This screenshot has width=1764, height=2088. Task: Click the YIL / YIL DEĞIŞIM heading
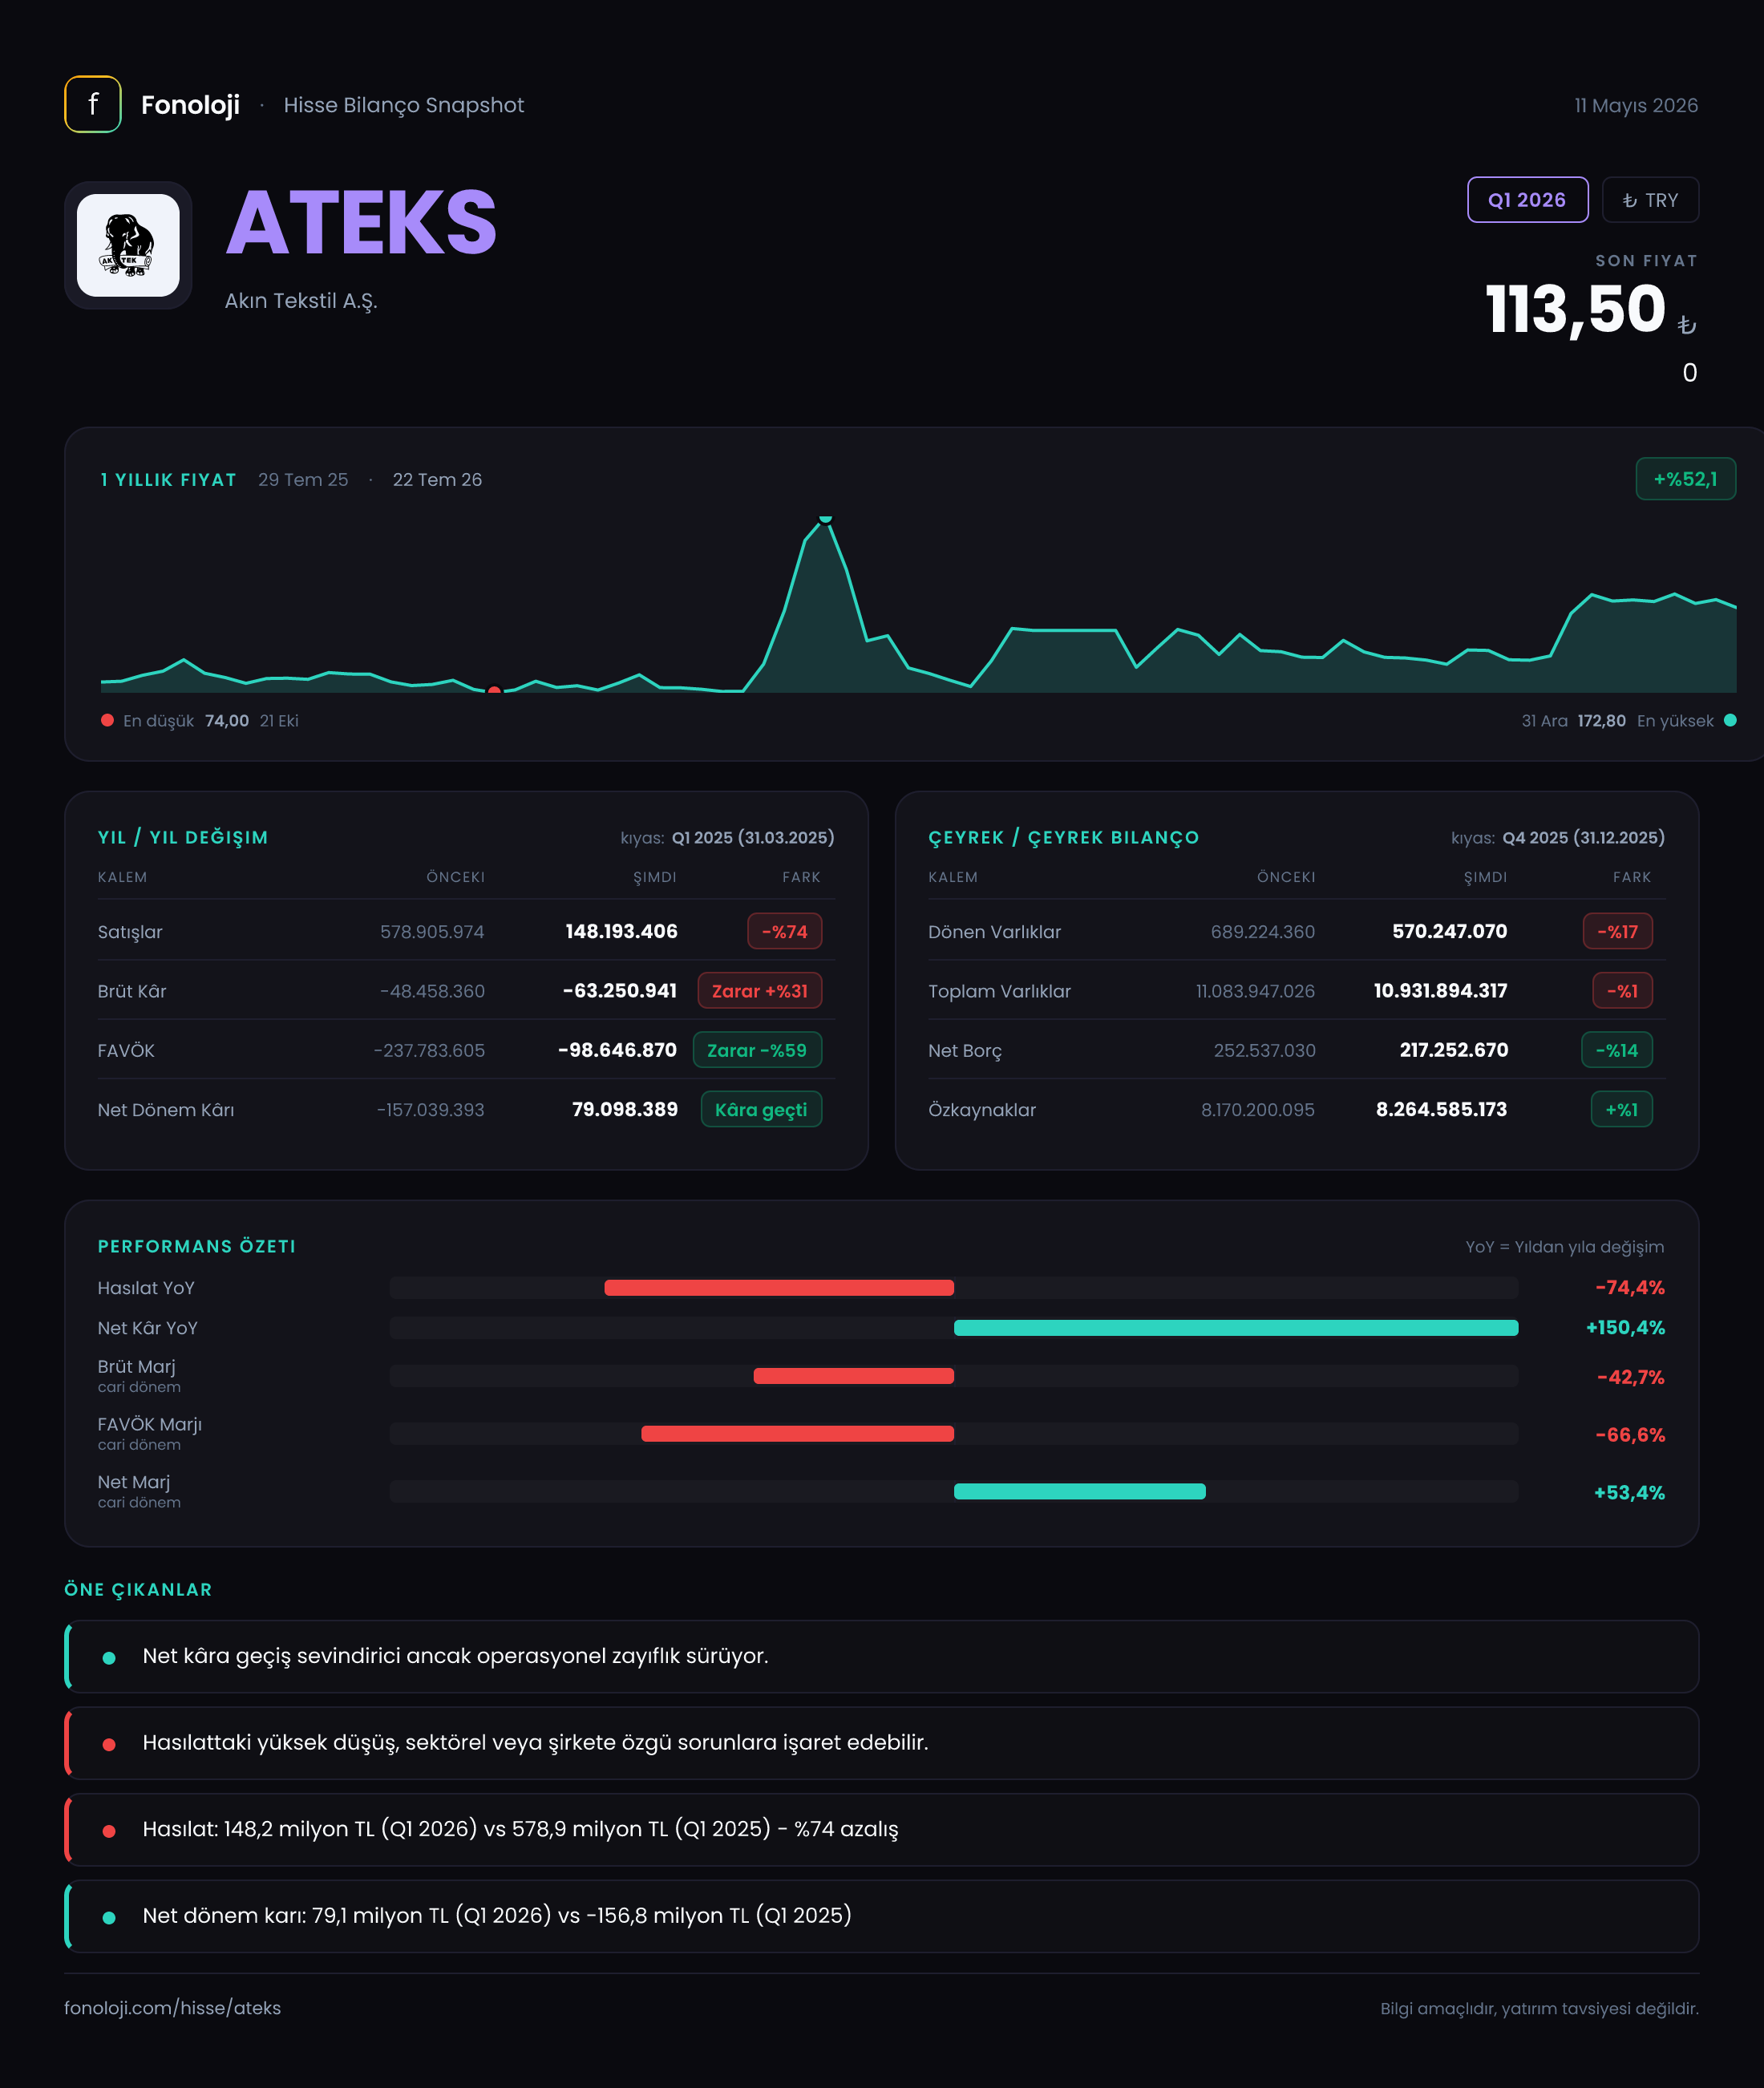(x=183, y=838)
